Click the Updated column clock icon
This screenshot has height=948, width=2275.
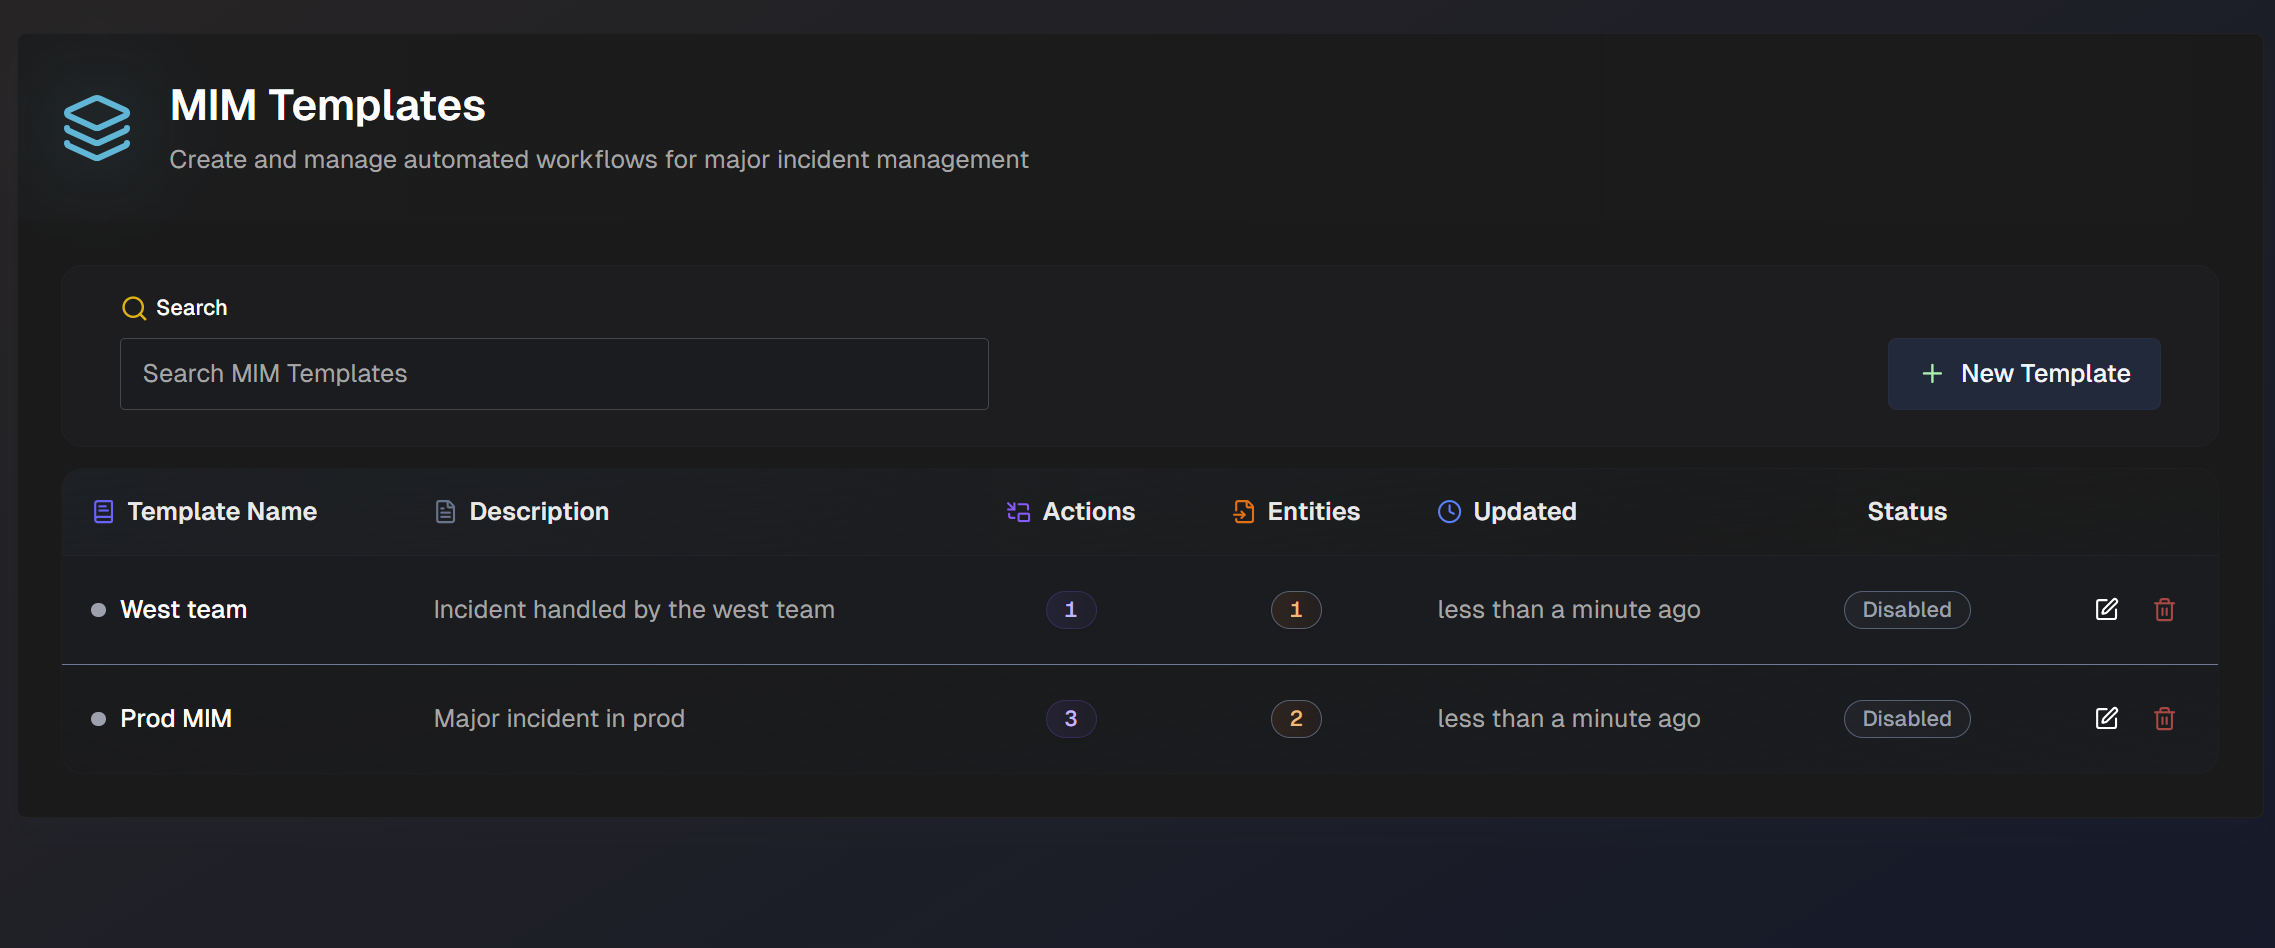pos(1448,511)
